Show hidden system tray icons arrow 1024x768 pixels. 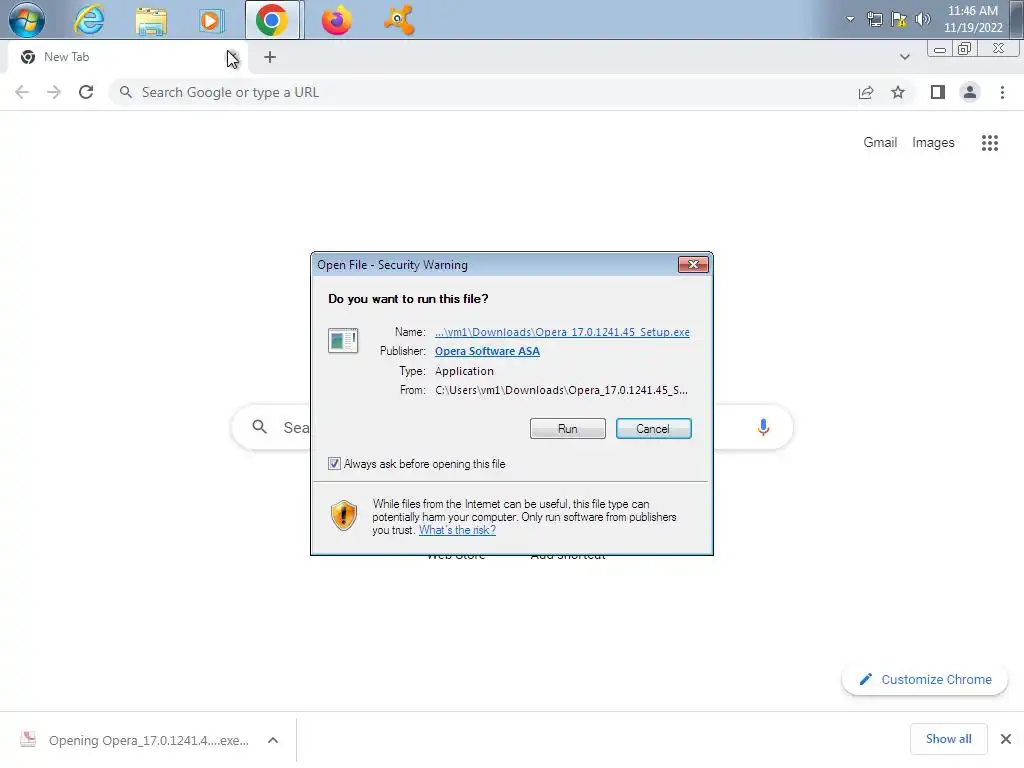(850, 19)
